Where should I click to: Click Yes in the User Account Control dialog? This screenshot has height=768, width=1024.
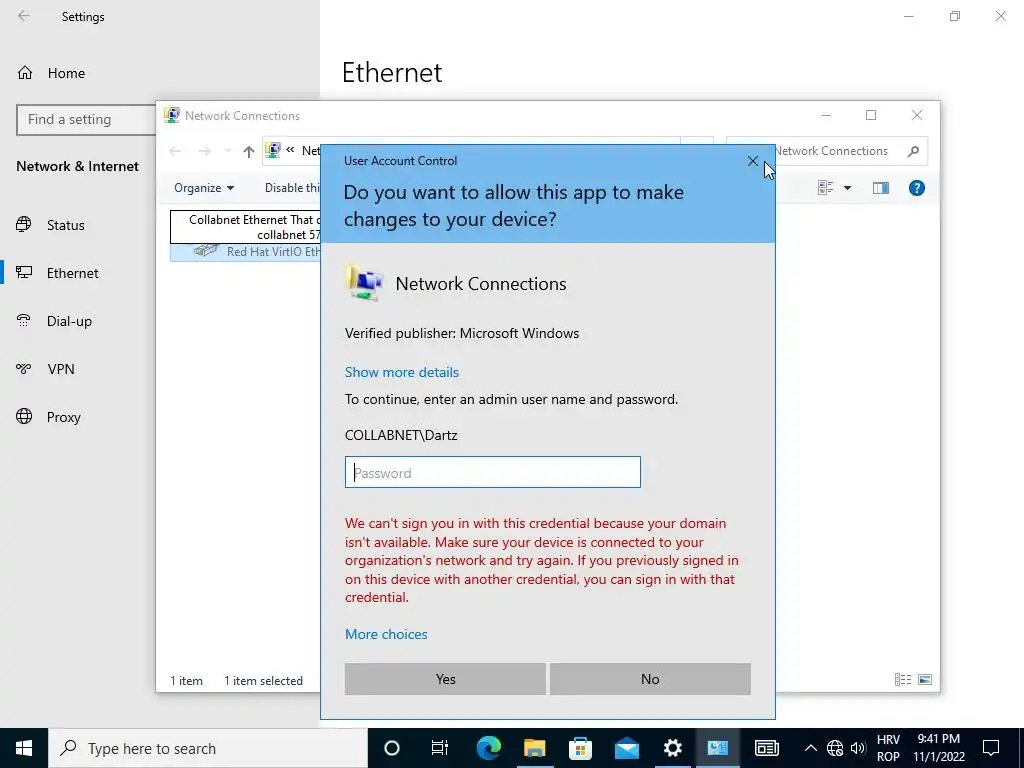(445, 679)
